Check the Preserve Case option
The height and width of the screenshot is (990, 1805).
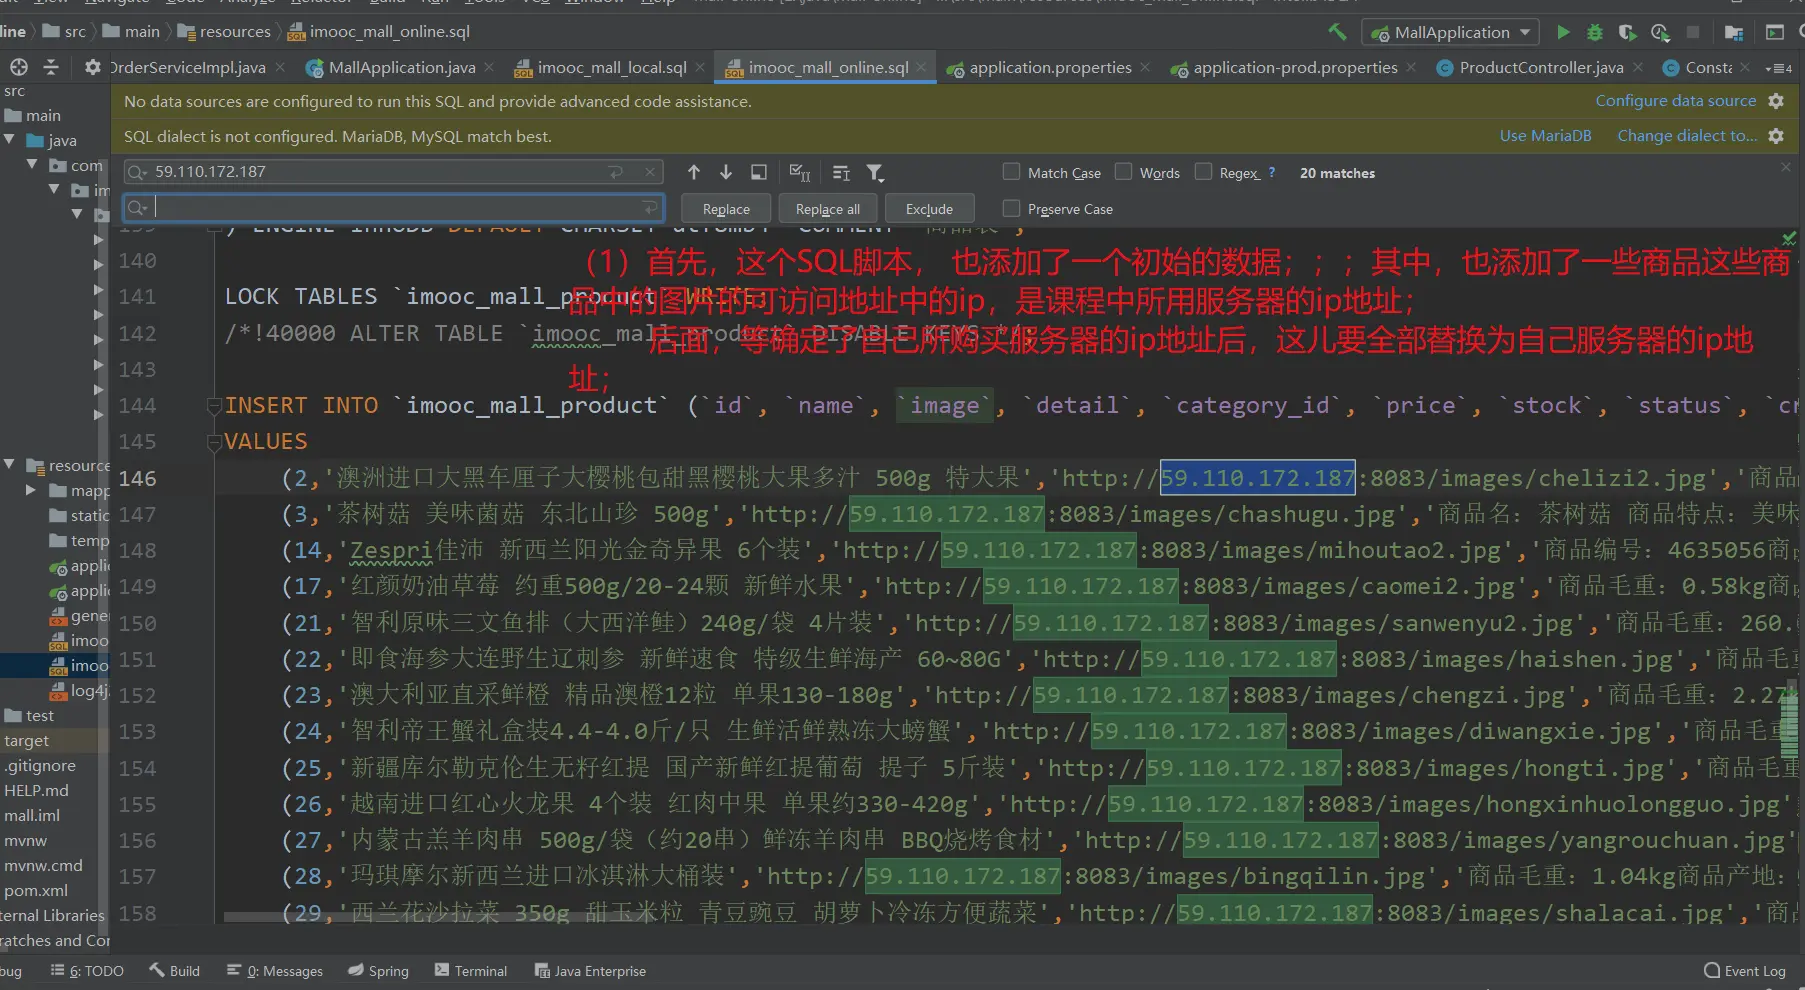[1012, 208]
